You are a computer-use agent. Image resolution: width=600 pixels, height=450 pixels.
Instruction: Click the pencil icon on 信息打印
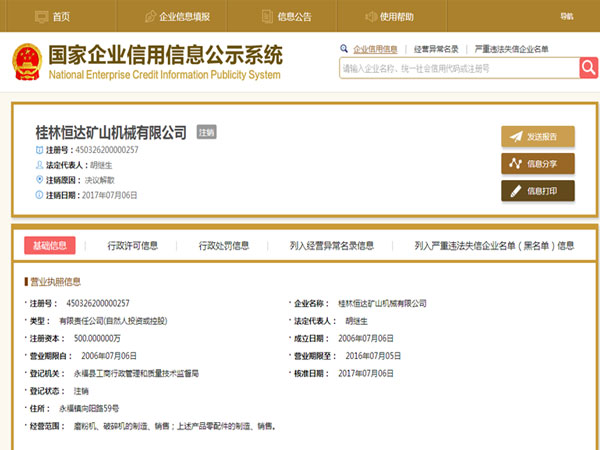516,191
